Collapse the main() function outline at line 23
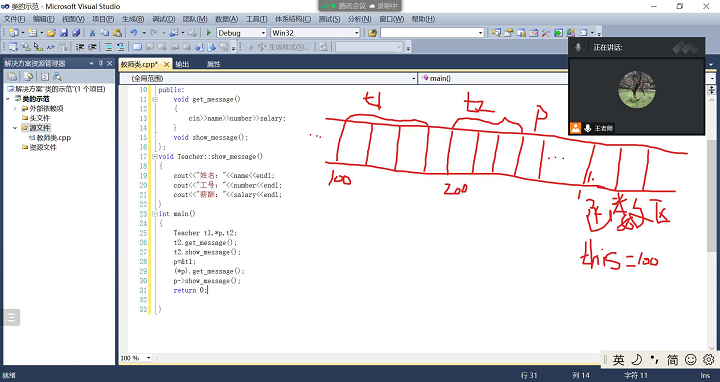Viewport: 720px width, 382px height. 155,214
